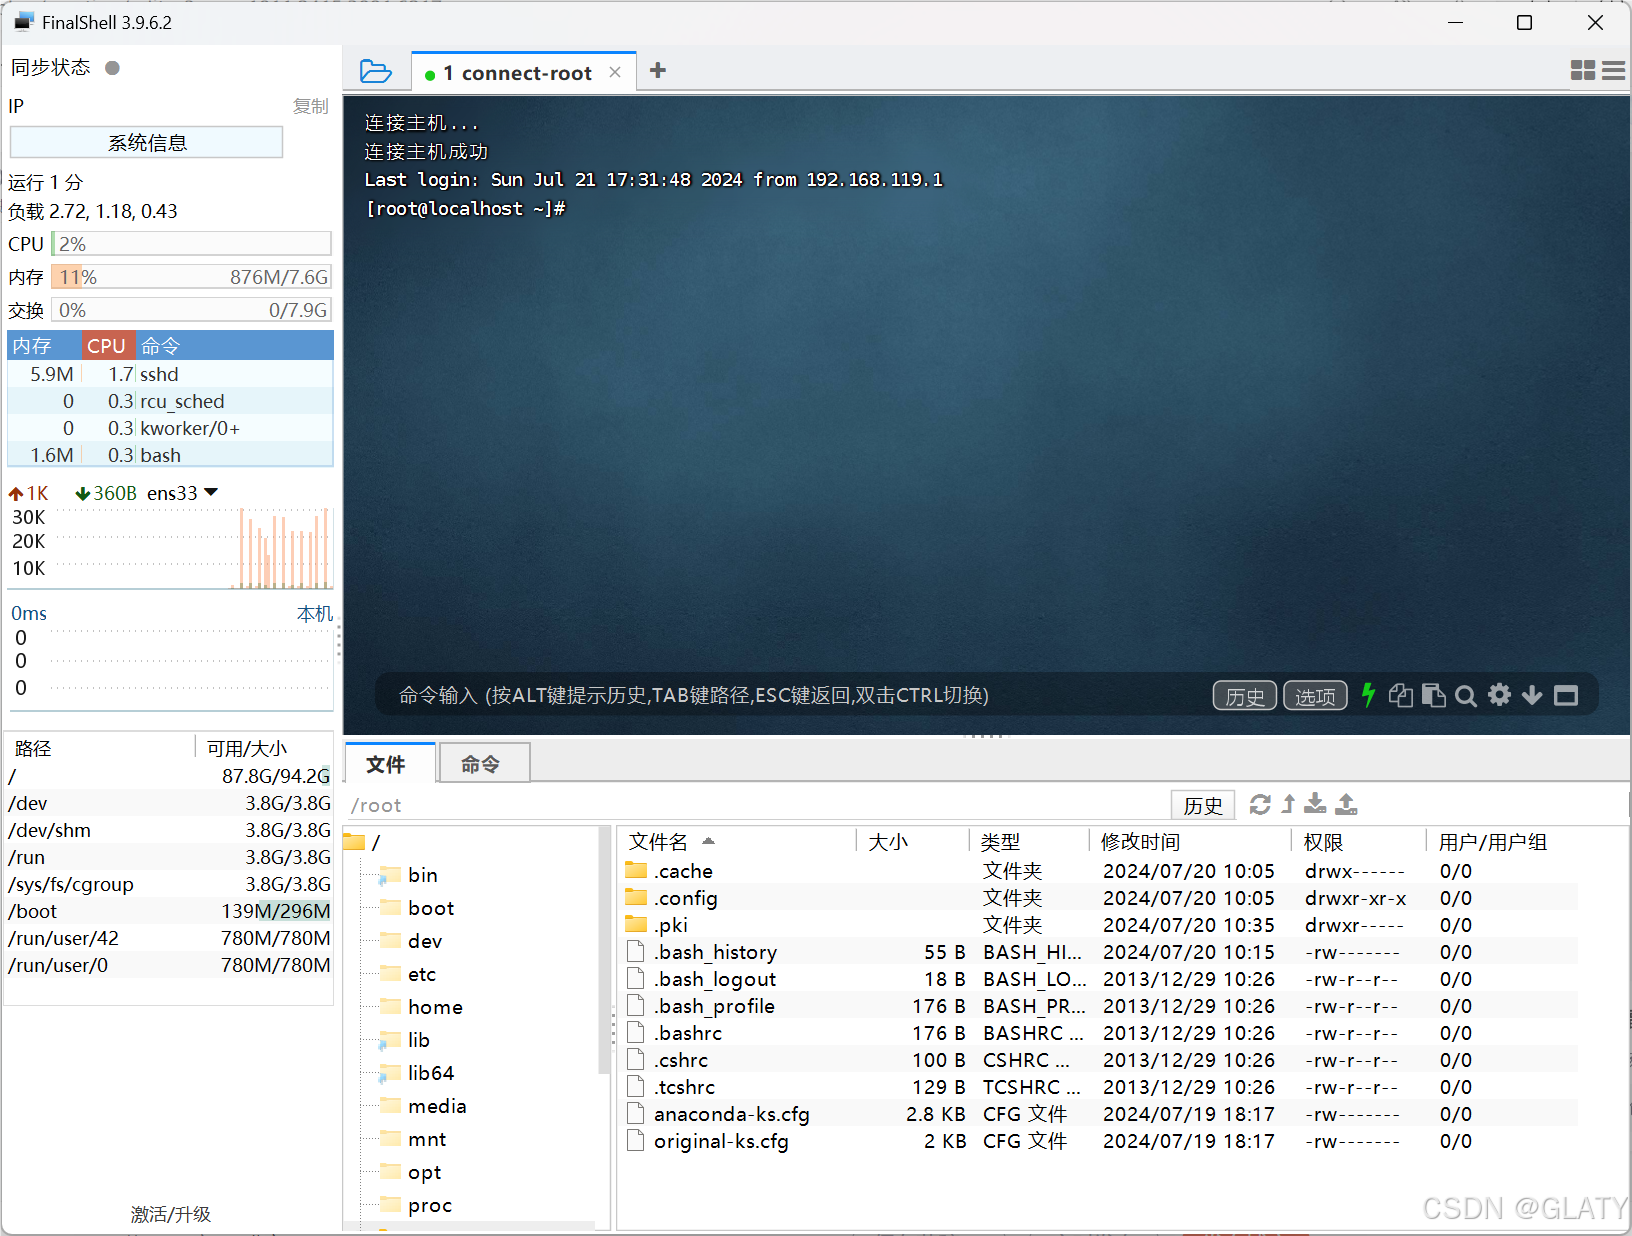Select the sshd process row
Viewport: 1632px width, 1236px height.
pos(170,374)
